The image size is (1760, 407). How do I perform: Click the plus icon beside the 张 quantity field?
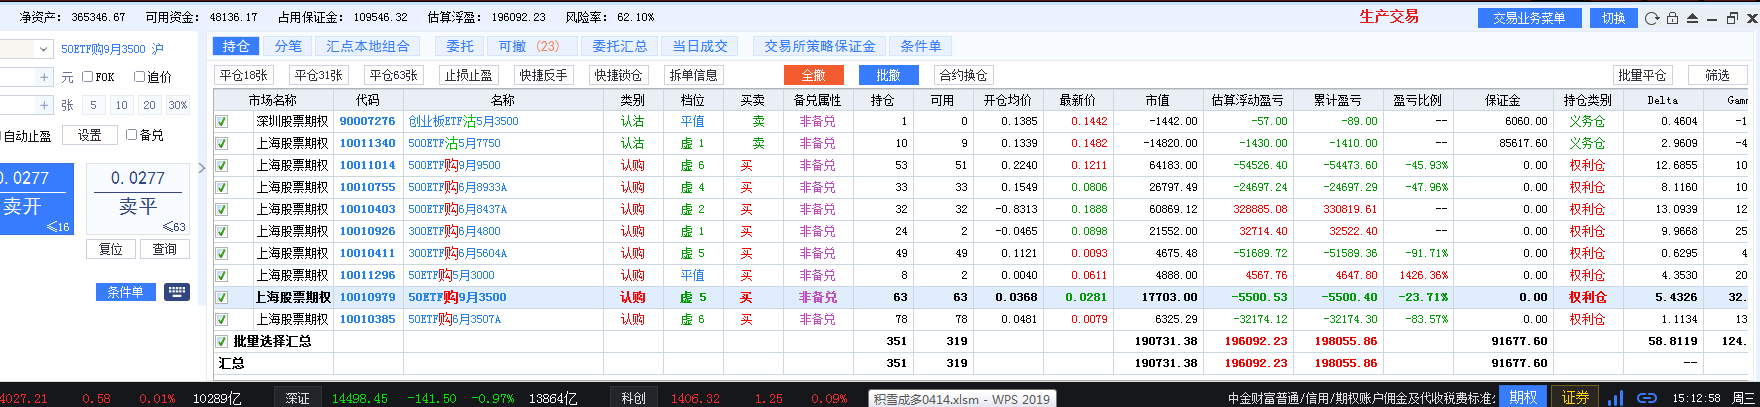(44, 105)
